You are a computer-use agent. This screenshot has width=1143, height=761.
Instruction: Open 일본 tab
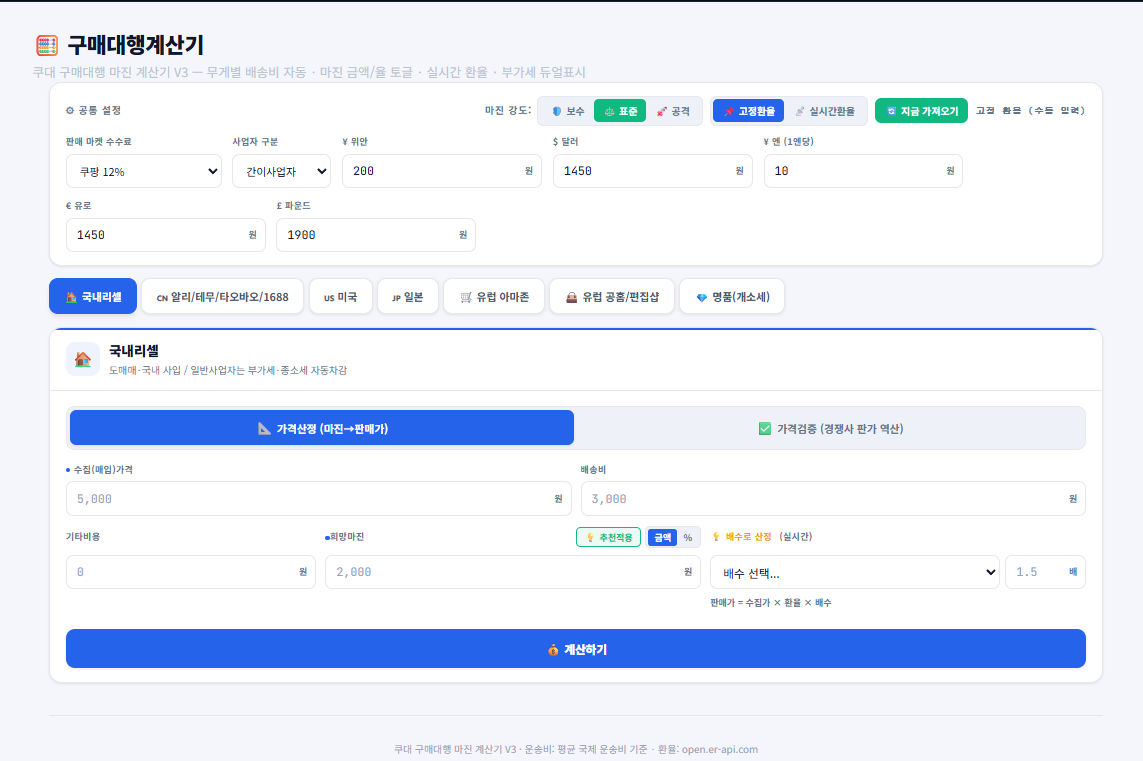[x=407, y=296]
